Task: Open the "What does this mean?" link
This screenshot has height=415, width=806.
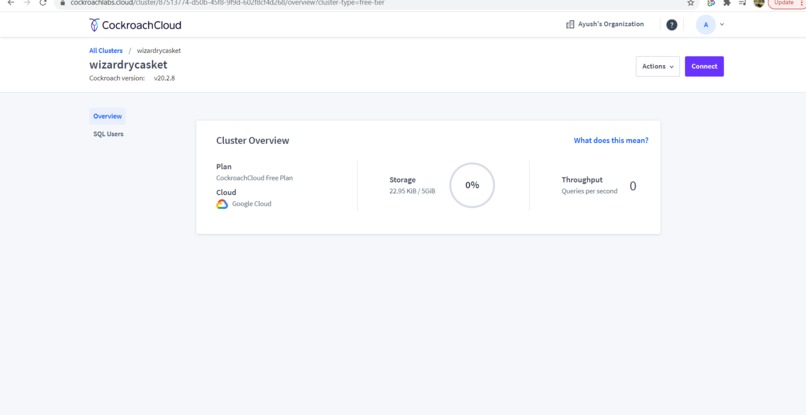Action: 611,140
